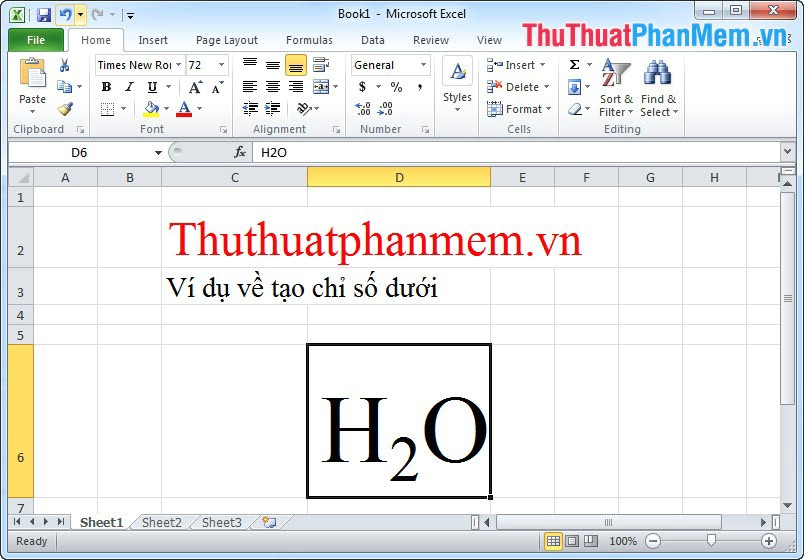Image resolution: width=804 pixels, height=560 pixels.
Task: Open the Sheet2 tab
Action: [x=162, y=523]
